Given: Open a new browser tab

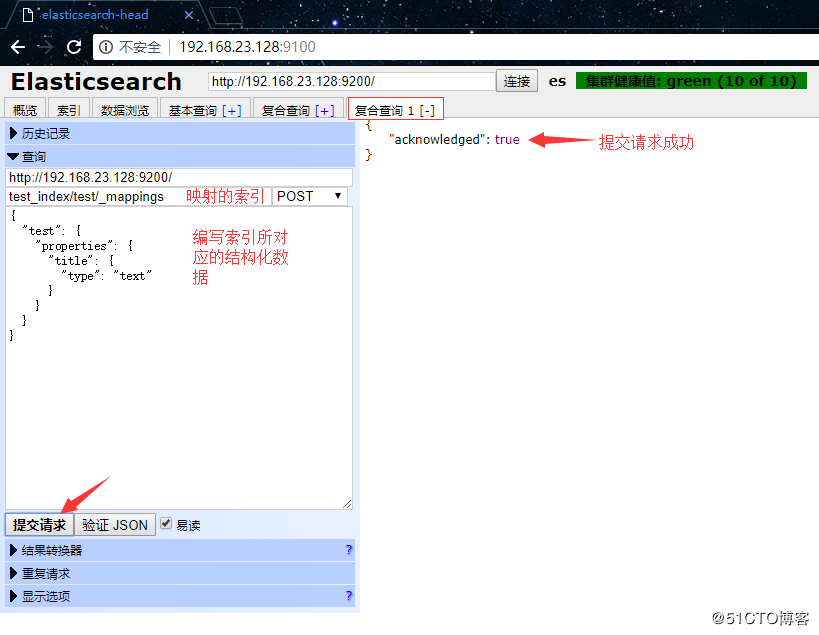Looking at the screenshot, I should click(x=226, y=17).
